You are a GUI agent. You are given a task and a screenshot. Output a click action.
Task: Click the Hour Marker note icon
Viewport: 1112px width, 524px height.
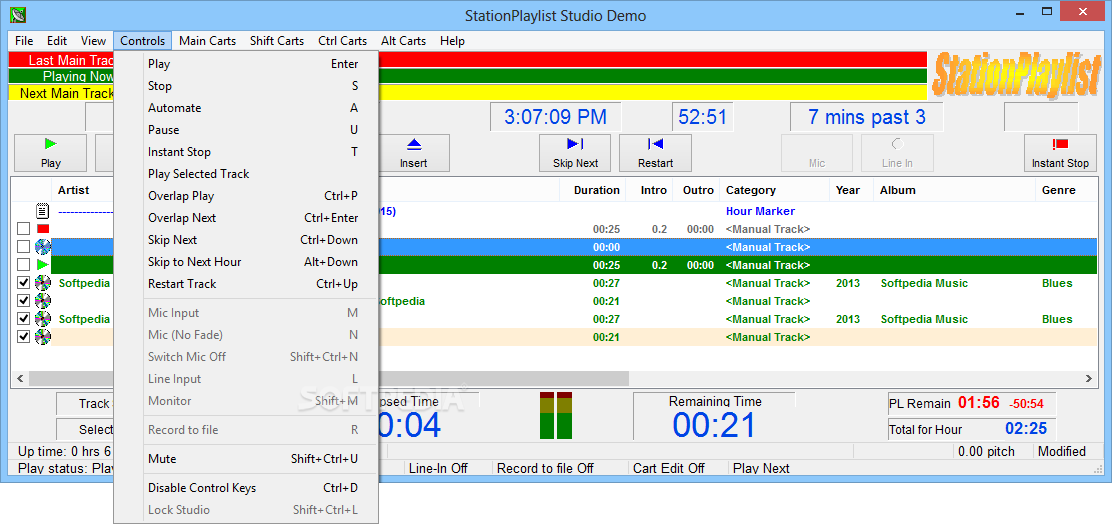(43, 211)
